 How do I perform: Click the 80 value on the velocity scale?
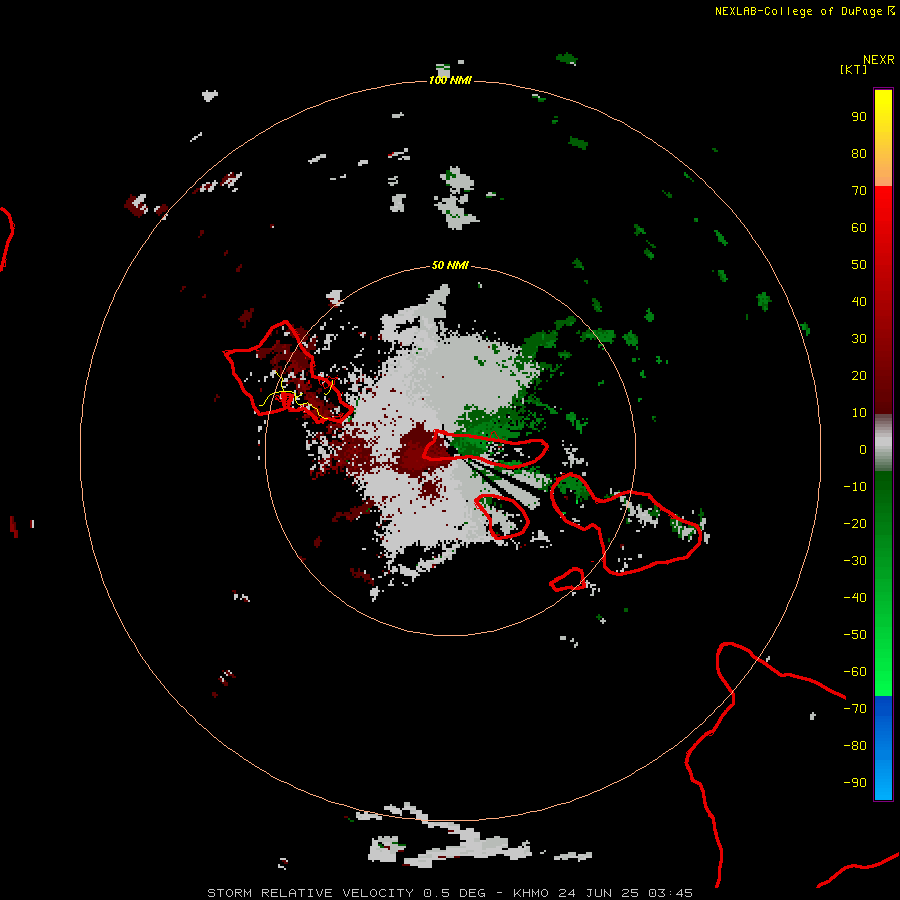(x=859, y=154)
